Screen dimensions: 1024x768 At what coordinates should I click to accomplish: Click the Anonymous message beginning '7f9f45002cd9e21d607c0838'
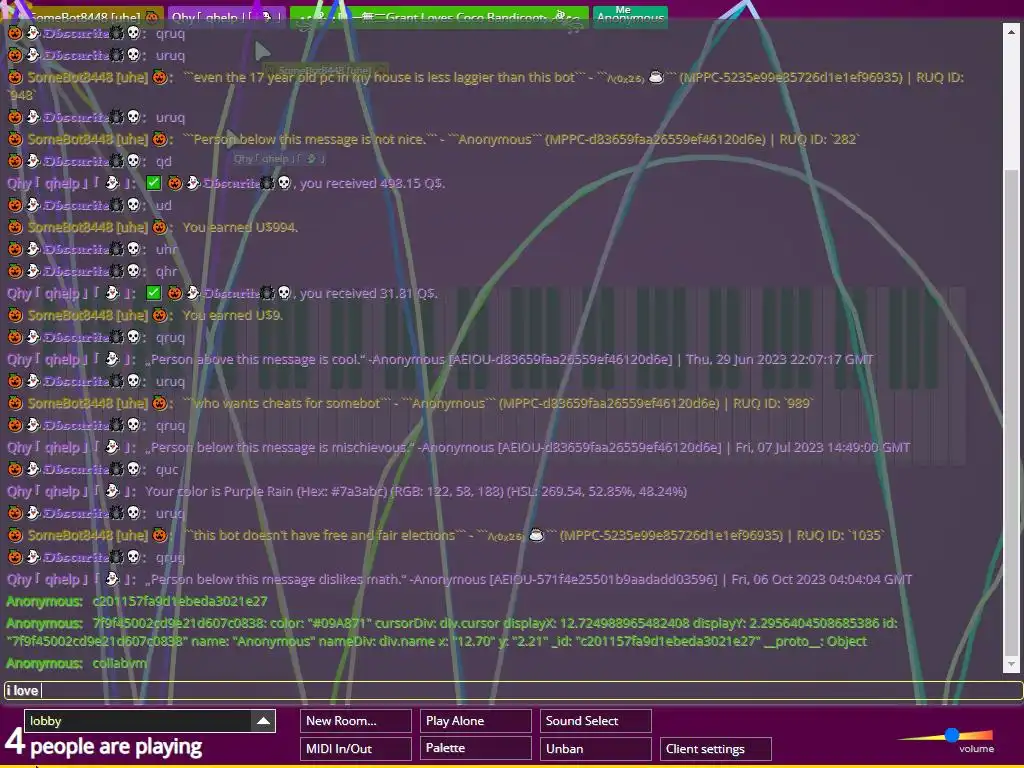pos(452,632)
